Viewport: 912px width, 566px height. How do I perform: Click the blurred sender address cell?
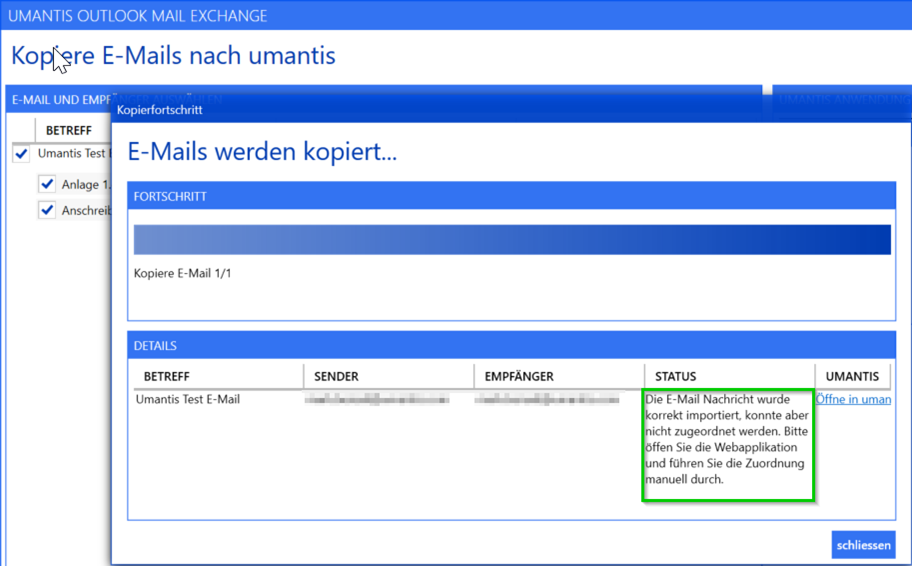[376, 399]
